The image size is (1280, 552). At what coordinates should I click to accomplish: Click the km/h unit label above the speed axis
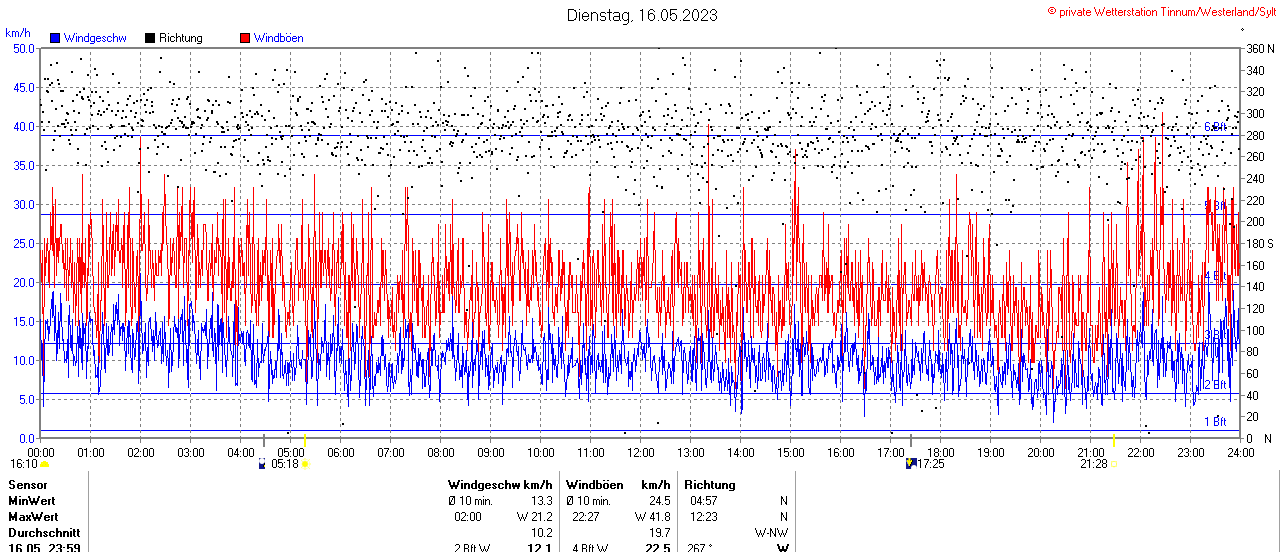click(x=18, y=33)
